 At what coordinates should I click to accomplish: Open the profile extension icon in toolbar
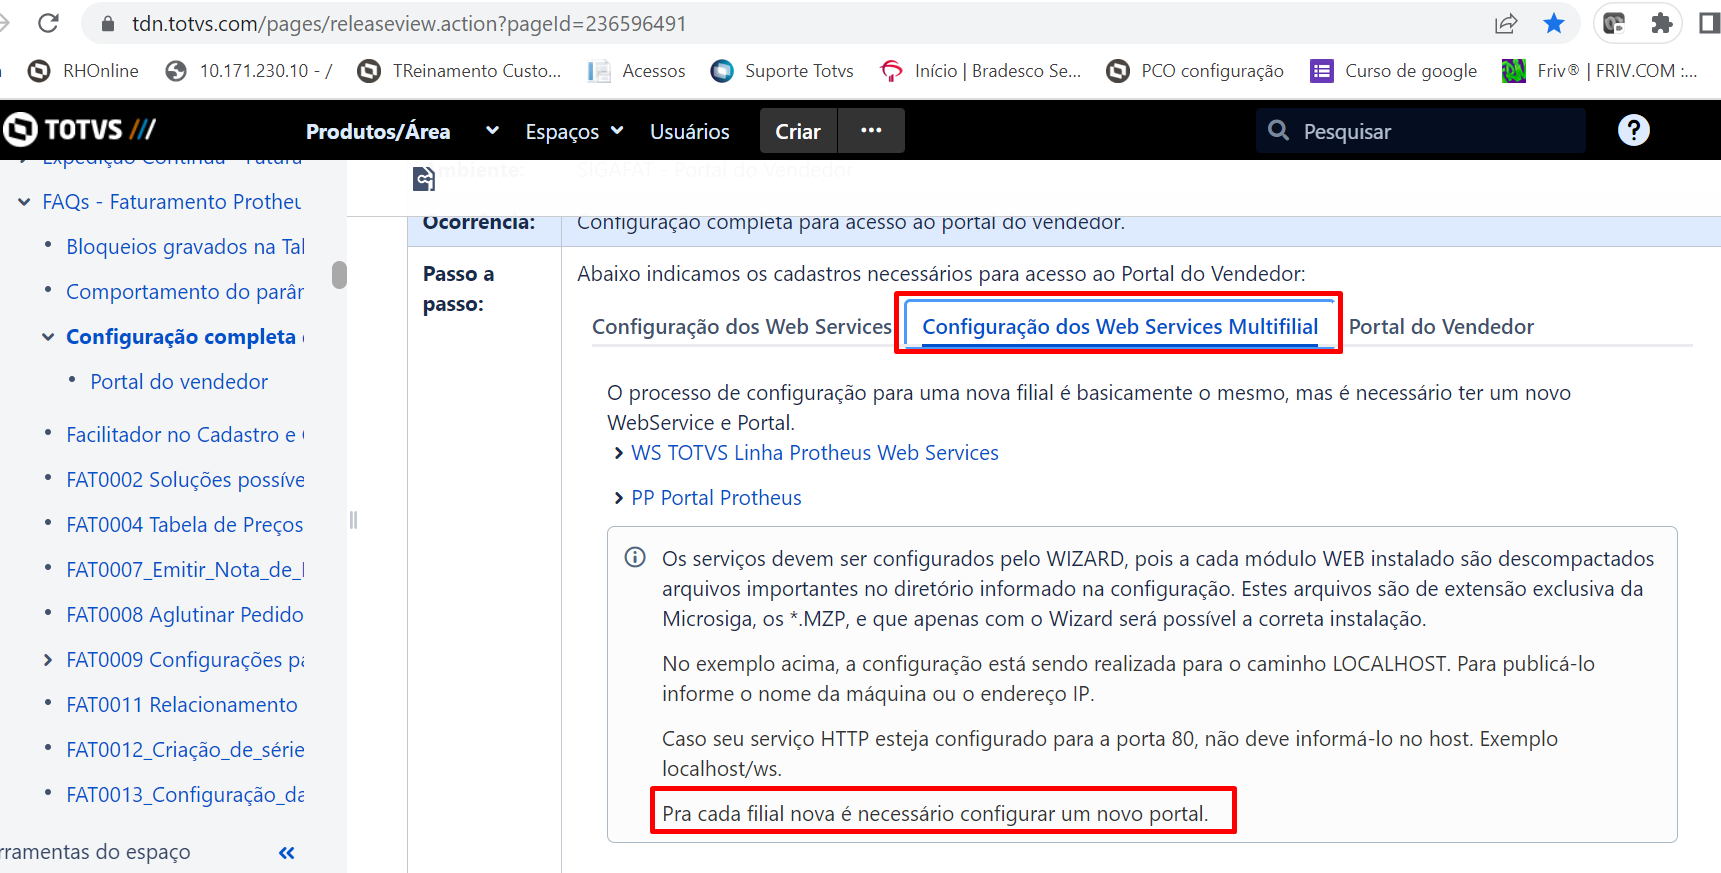(1614, 23)
